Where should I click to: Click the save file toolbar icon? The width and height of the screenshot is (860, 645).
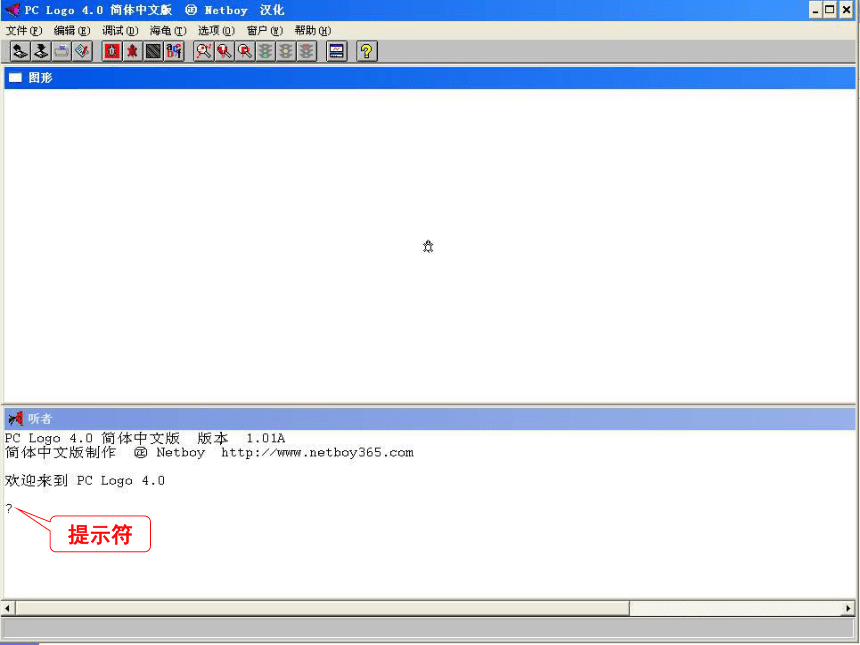tap(41, 52)
